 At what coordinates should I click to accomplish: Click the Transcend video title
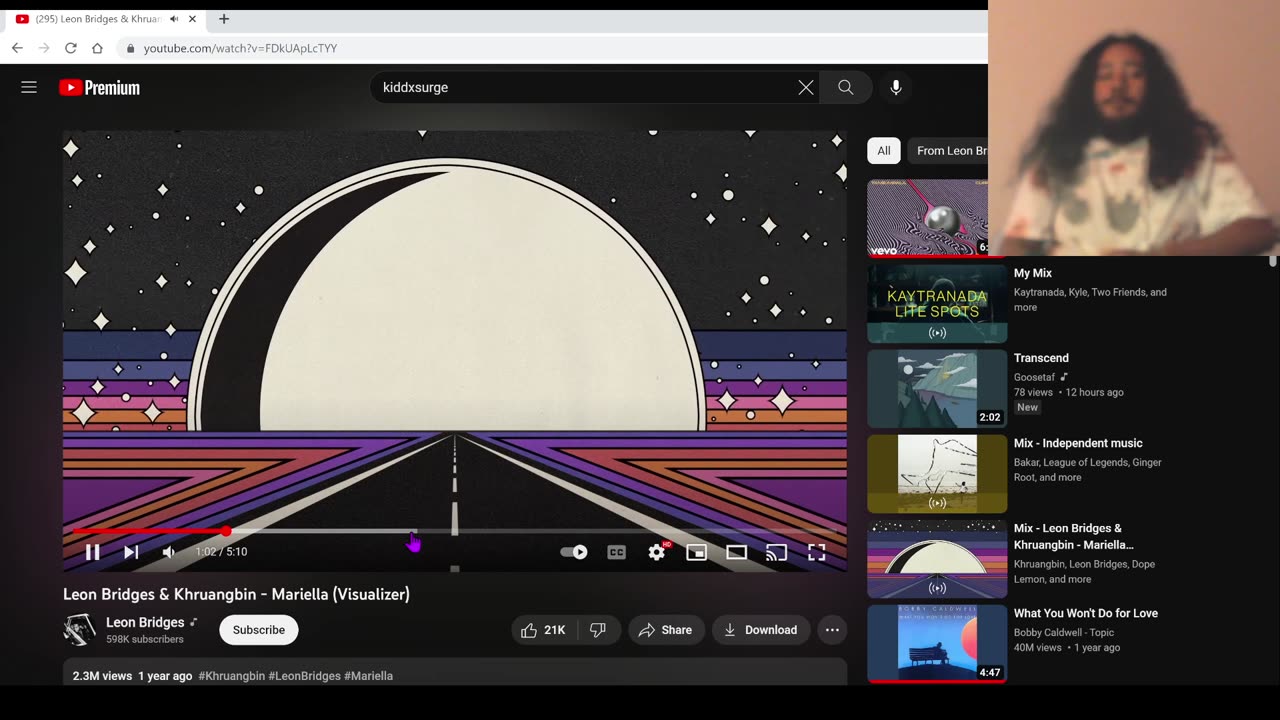pos(1041,358)
